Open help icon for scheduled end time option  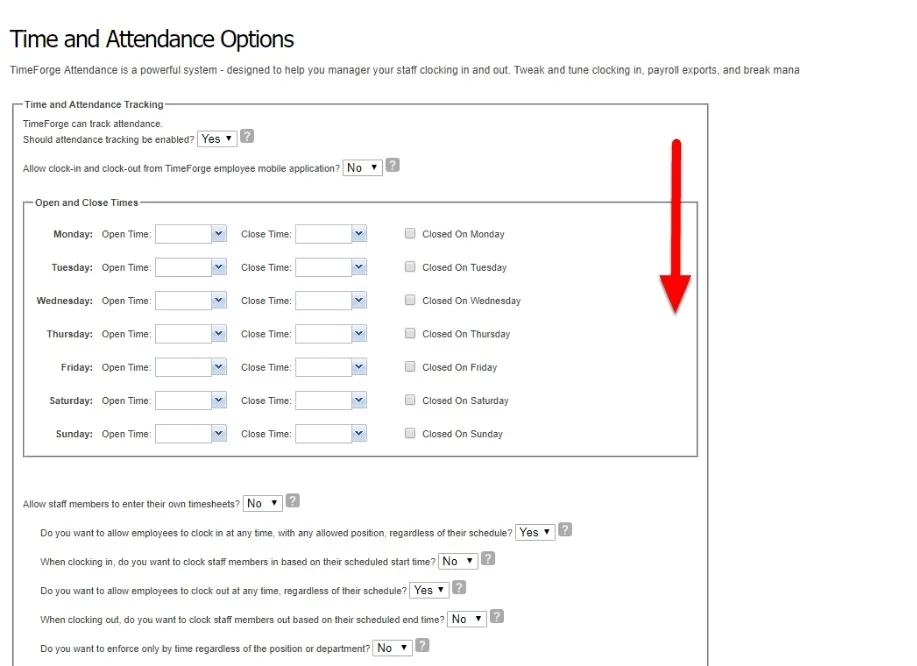pos(497,616)
